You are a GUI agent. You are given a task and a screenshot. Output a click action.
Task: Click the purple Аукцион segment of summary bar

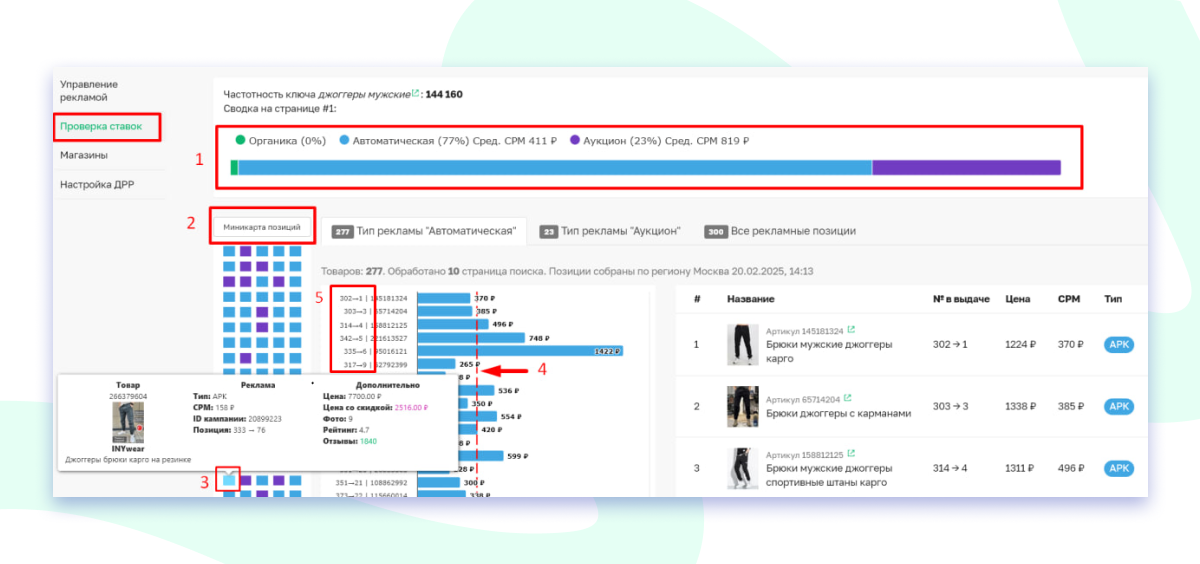point(965,168)
